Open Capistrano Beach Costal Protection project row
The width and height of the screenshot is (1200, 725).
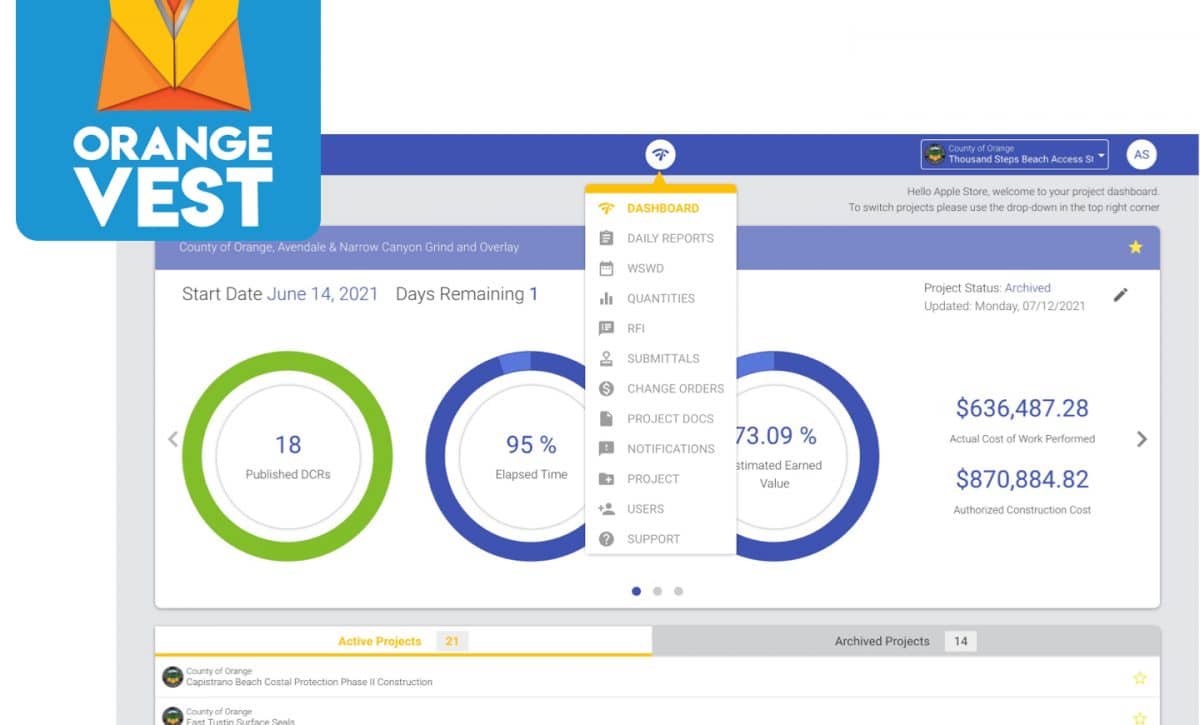657,677
